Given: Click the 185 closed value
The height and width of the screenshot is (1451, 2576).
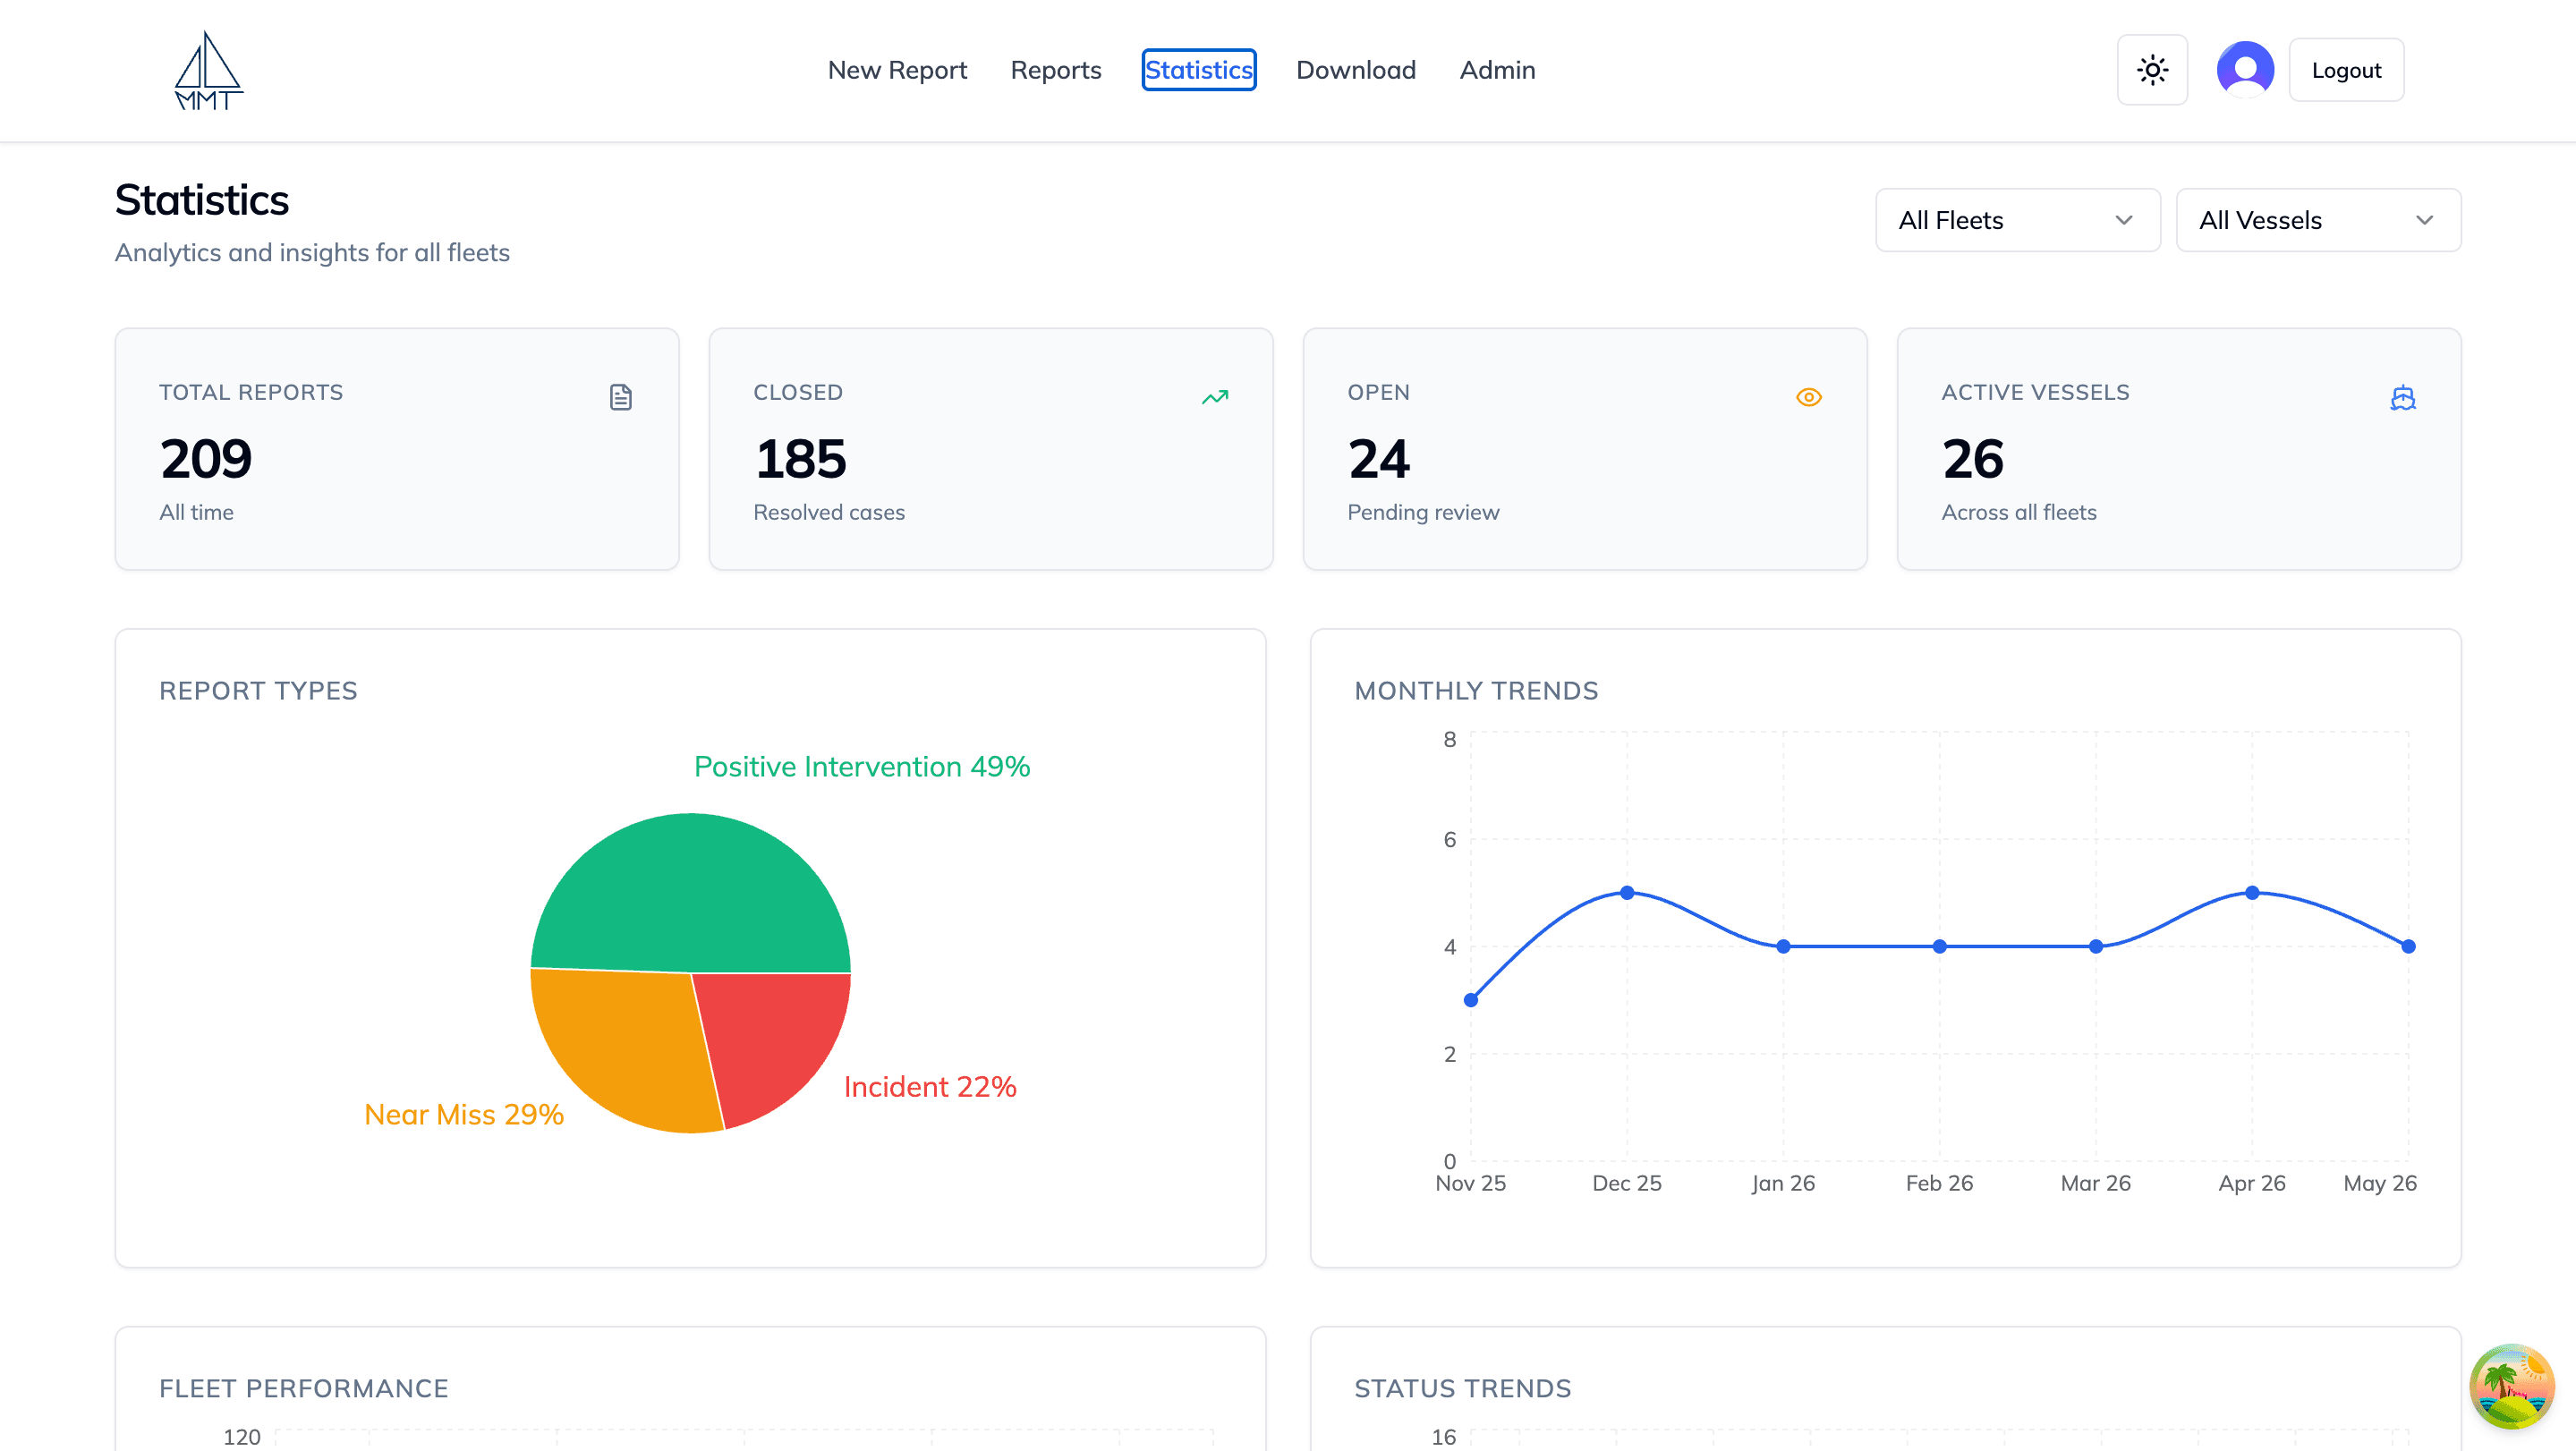Looking at the screenshot, I should tap(800, 459).
